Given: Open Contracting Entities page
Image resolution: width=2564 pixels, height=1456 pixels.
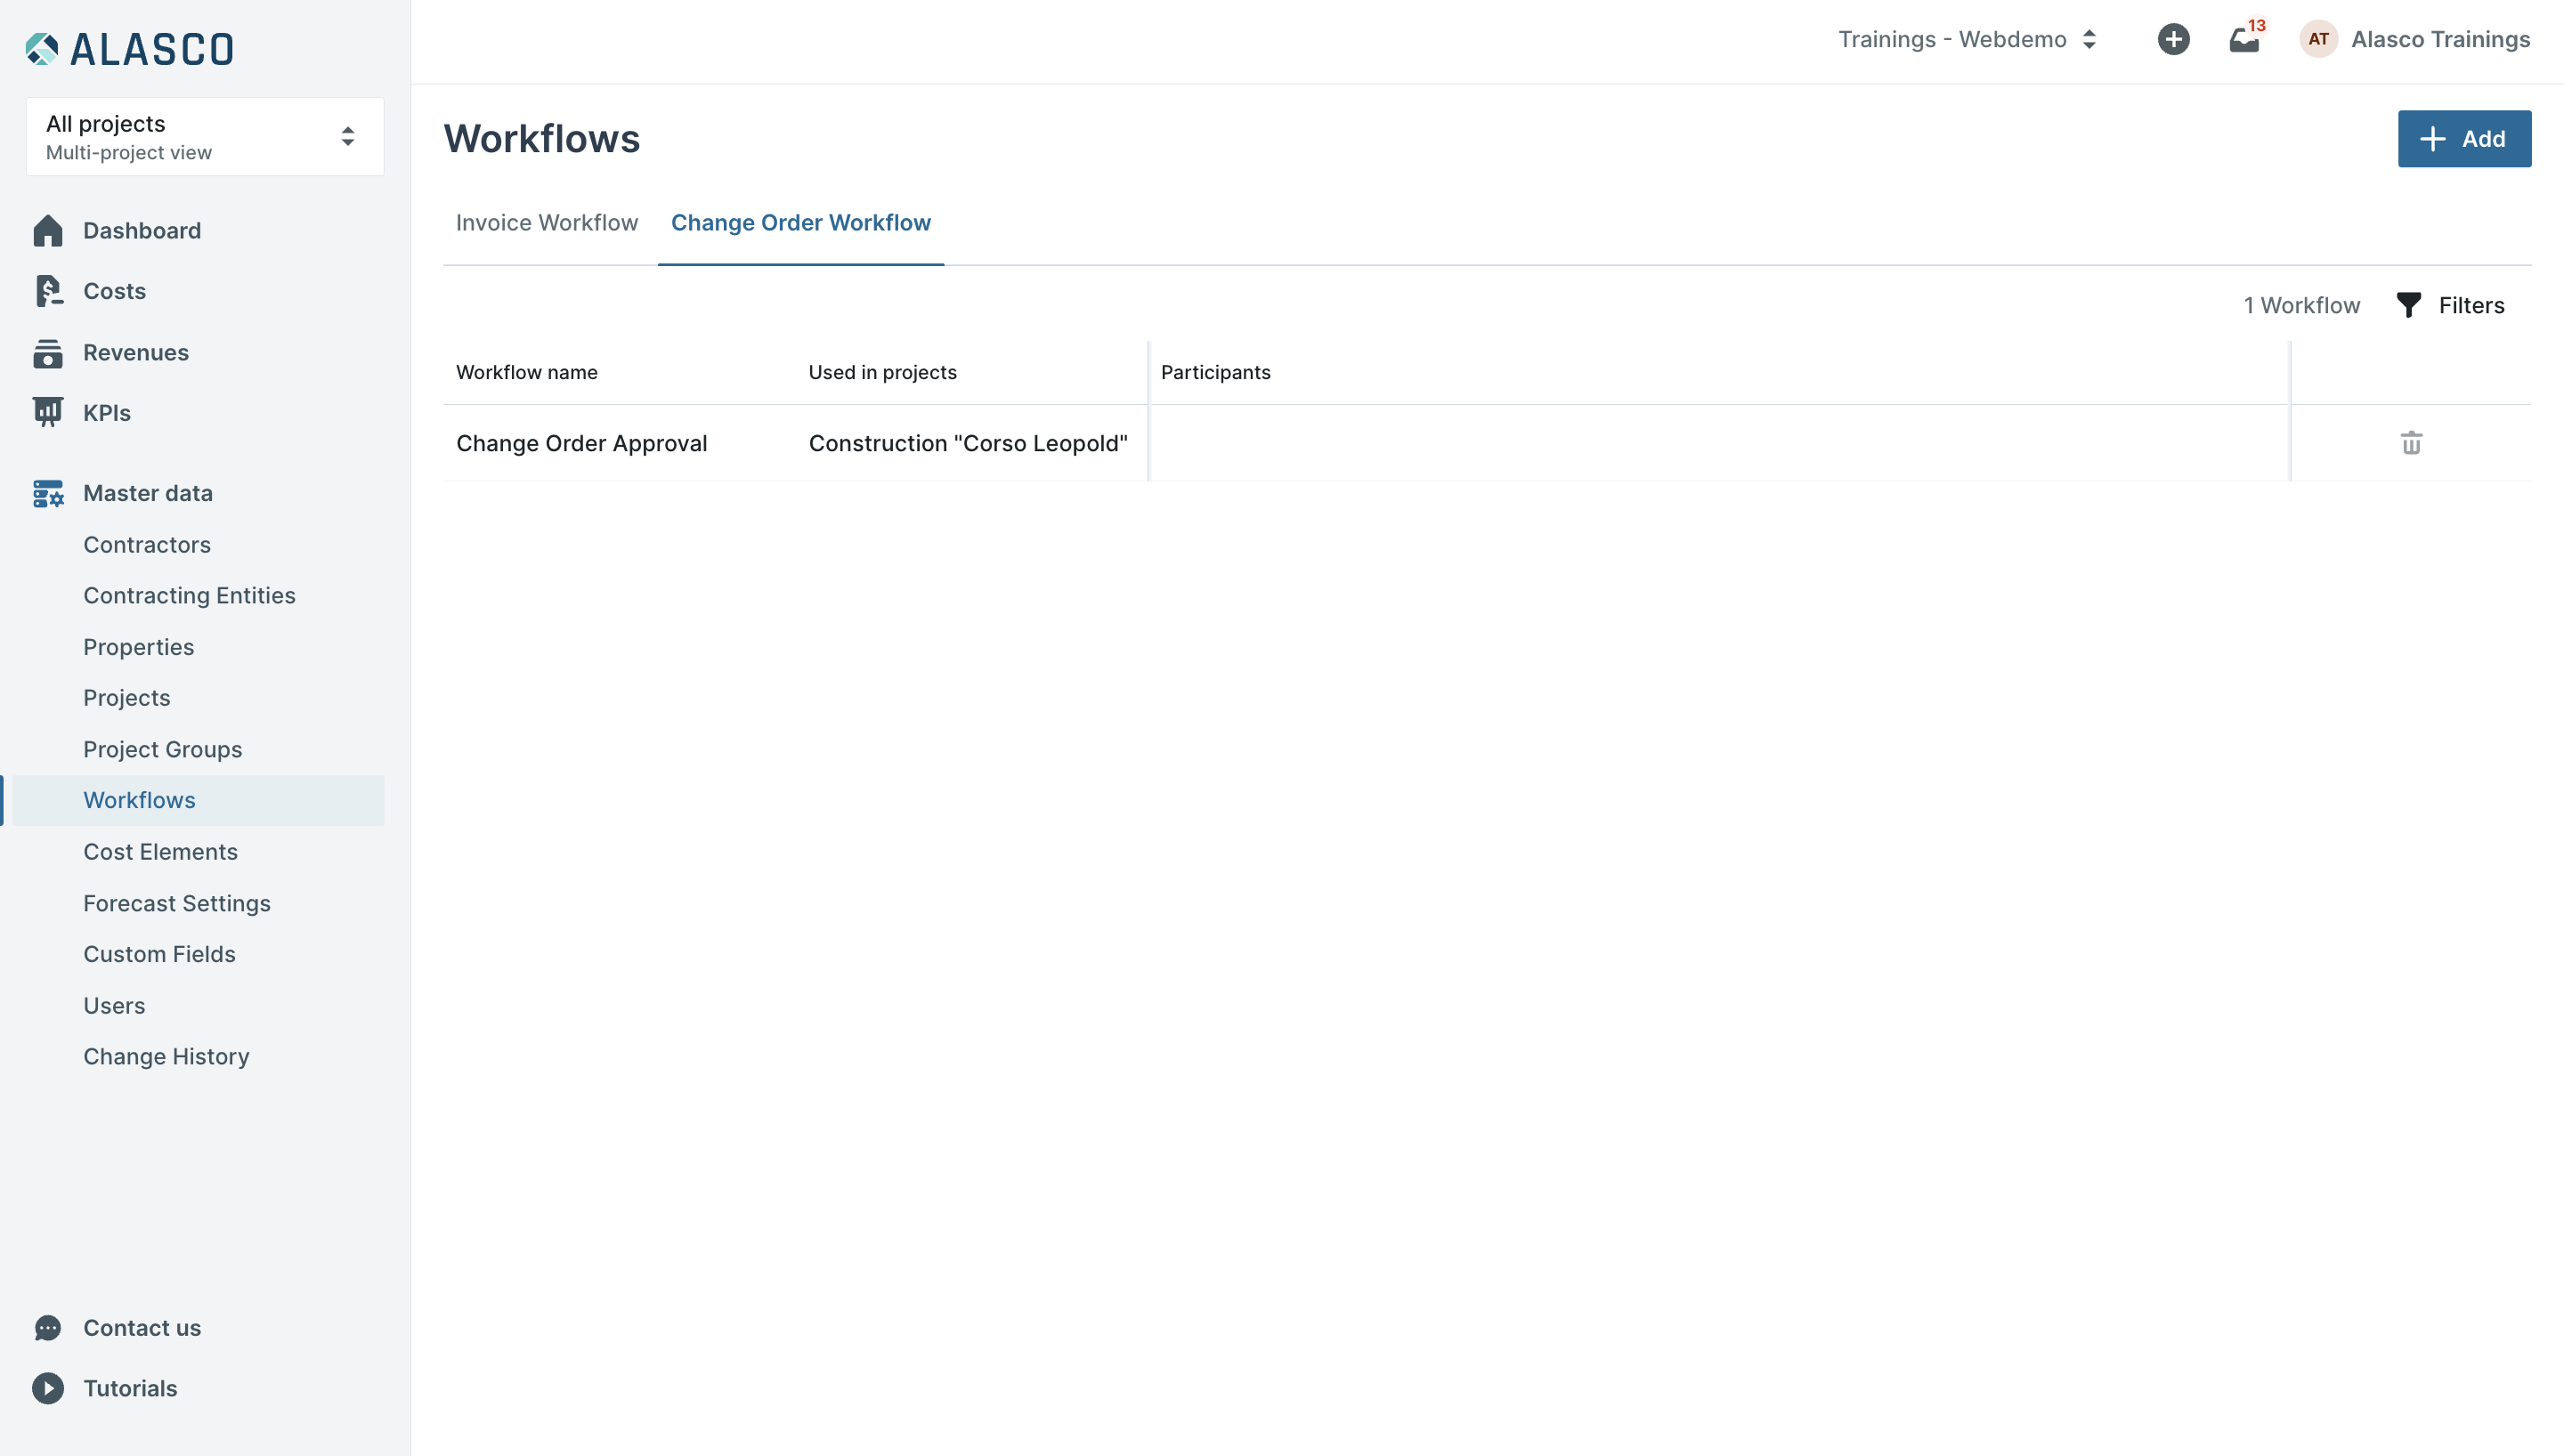Looking at the screenshot, I should click(189, 596).
